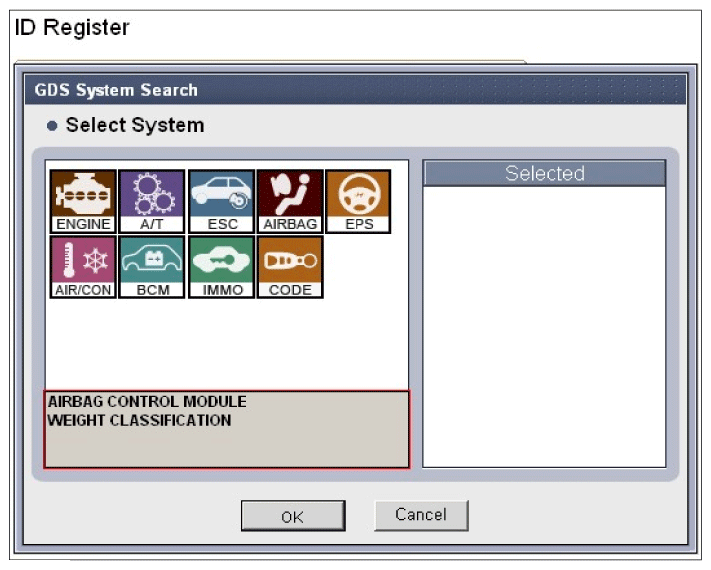The image size is (711, 570).
Task: Click the Select System heading text
Action: (135, 125)
